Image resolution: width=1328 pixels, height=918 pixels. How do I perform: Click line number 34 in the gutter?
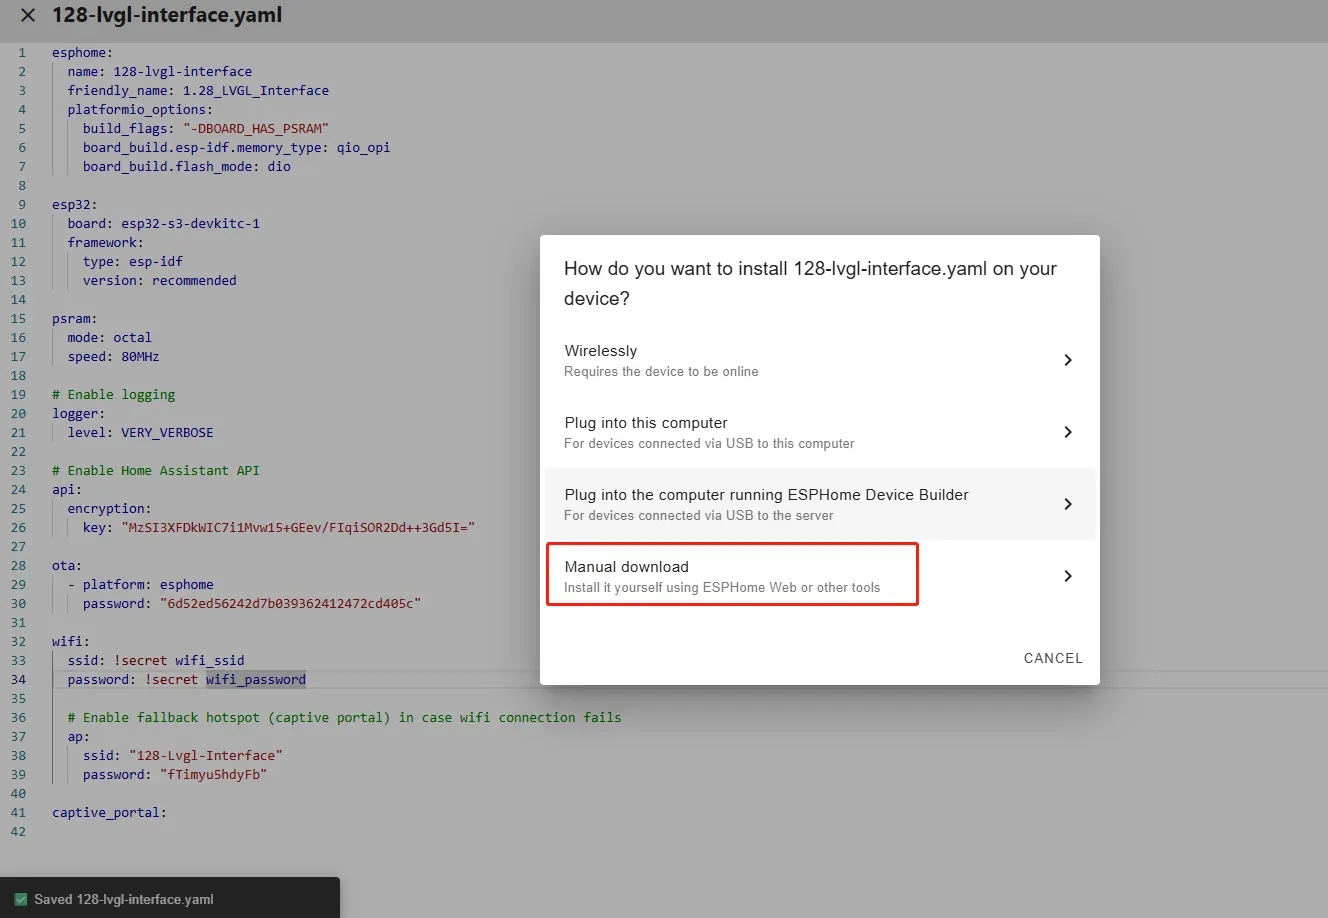click(x=19, y=680)
